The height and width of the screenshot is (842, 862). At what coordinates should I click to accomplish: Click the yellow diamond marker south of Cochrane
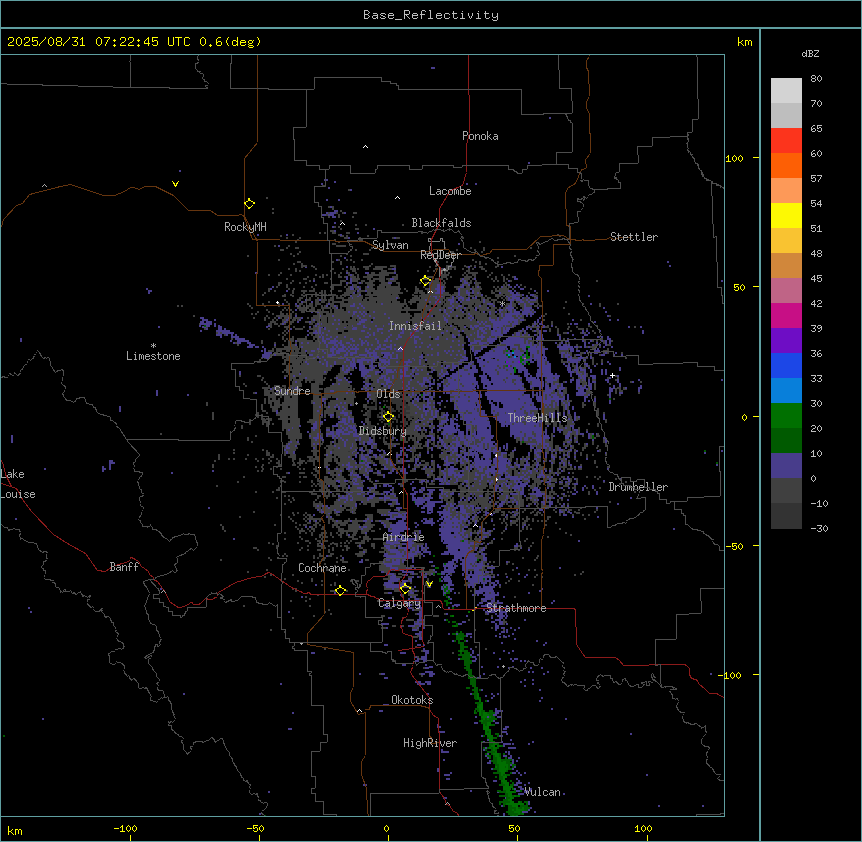[x=340, y=590]
